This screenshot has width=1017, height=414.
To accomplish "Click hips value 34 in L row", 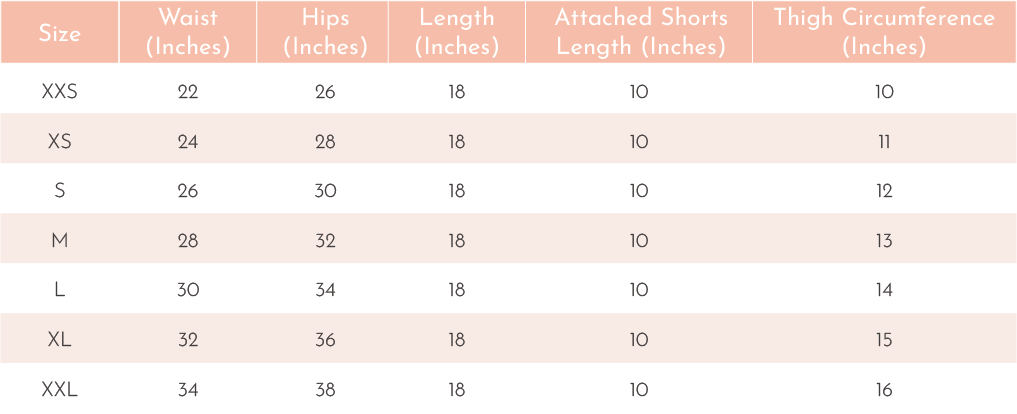I will click(x=325, y=290).
